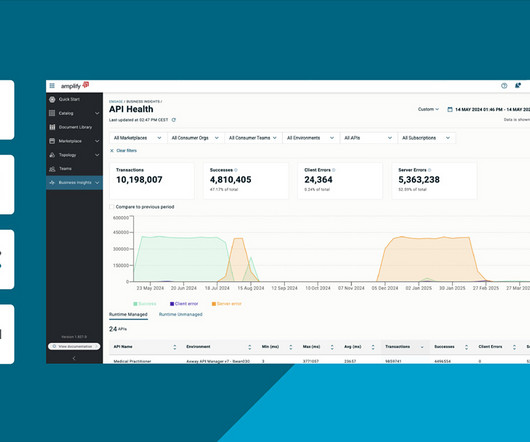Sort table by Min (ms) arrows
The image size is (530, 442).
[x=291, y=347]
